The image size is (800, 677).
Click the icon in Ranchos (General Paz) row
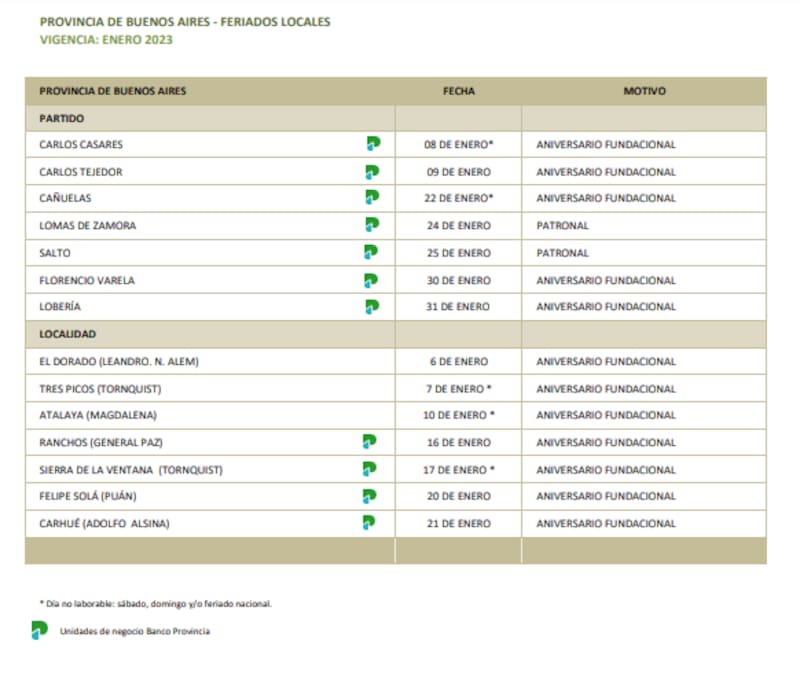coord(369,442)
